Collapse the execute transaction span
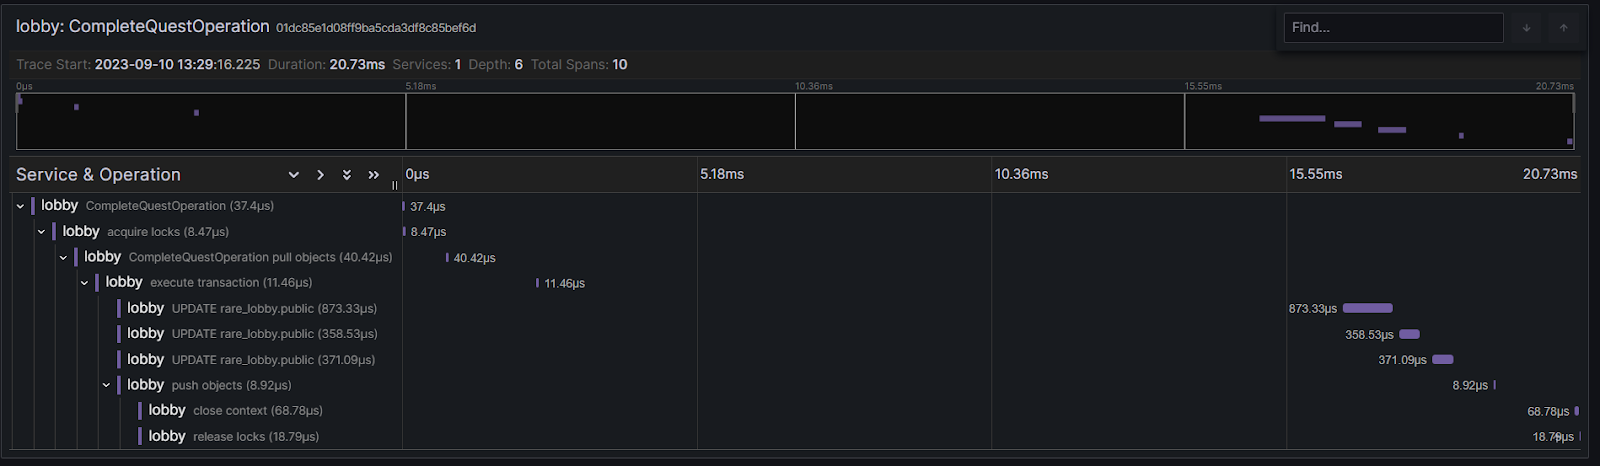1600x466 pixels. point(84,283)
